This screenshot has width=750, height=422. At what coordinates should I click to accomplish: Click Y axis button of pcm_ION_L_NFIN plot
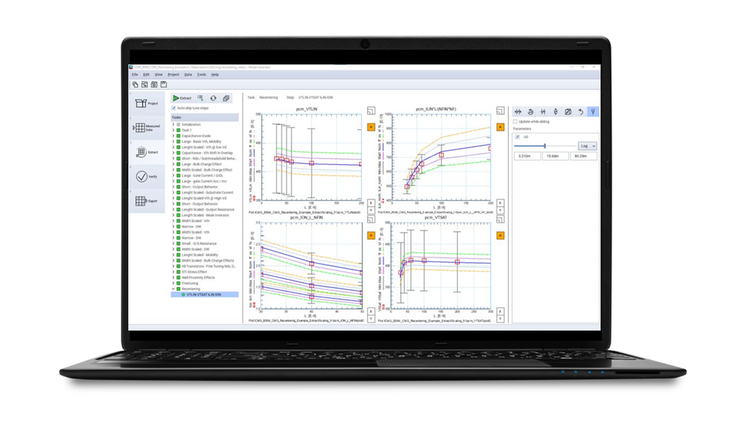(x=371, y=319)
